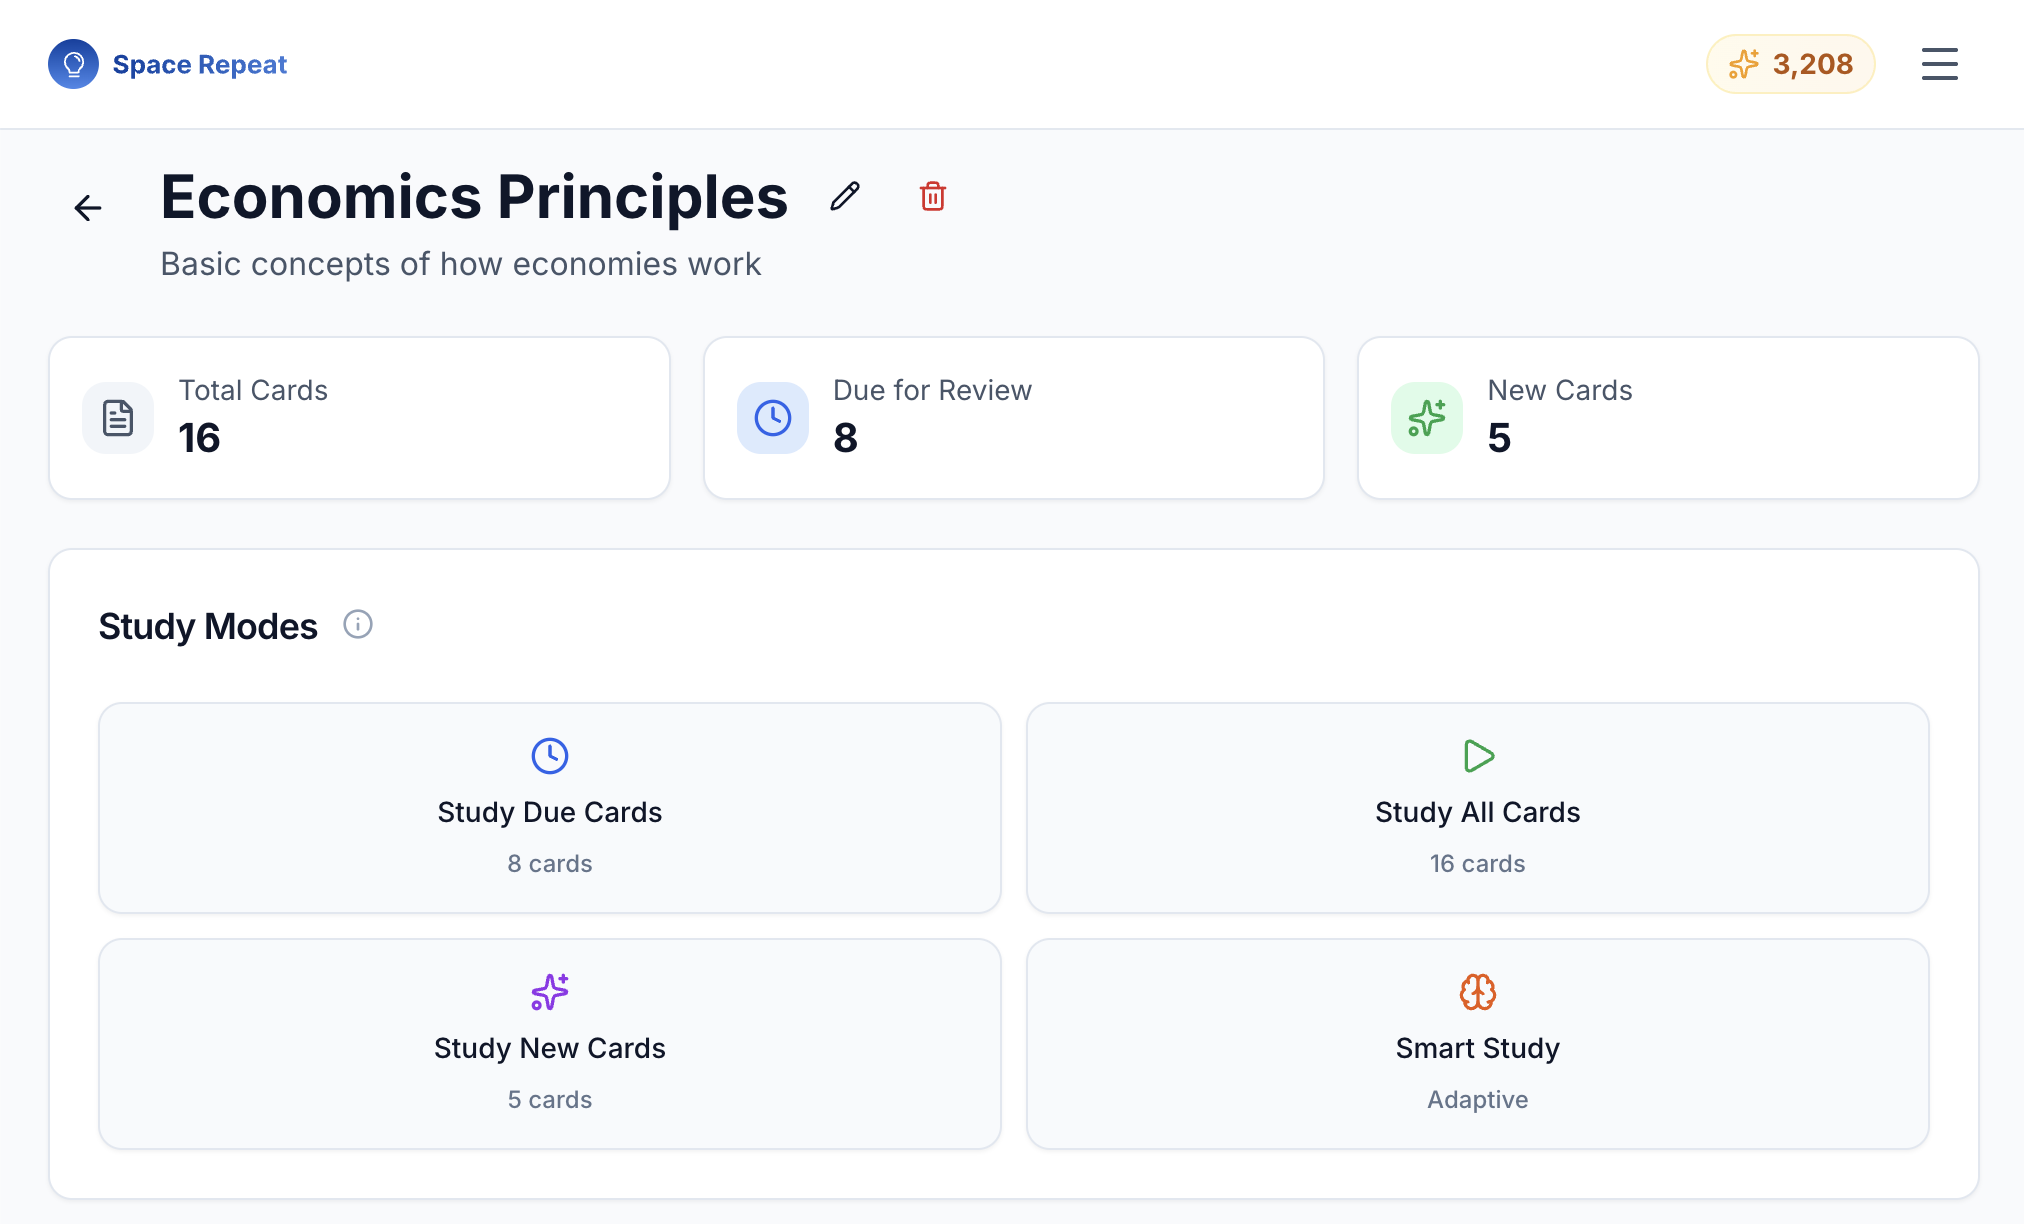The image size is (2024, 1224).
Task: Open the hamburger menu
Action: coord(1939,64)
